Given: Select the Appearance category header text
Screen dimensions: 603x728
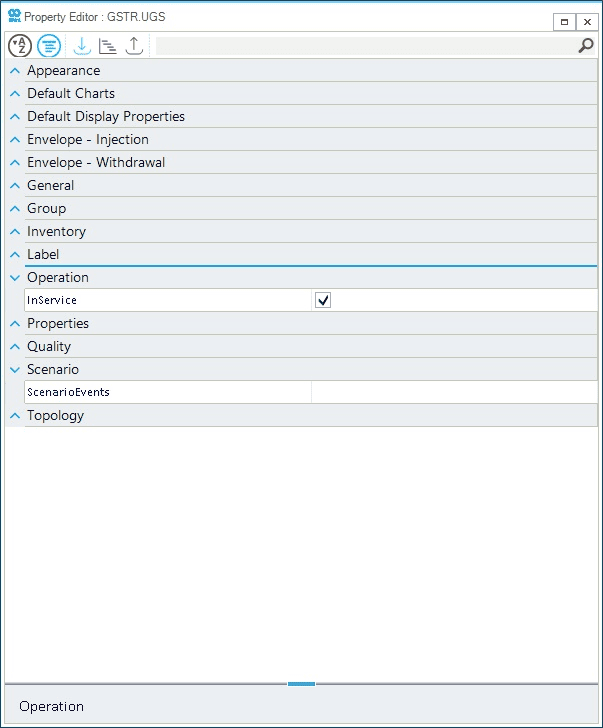Looking at the screenshot, I should [64, 71].
